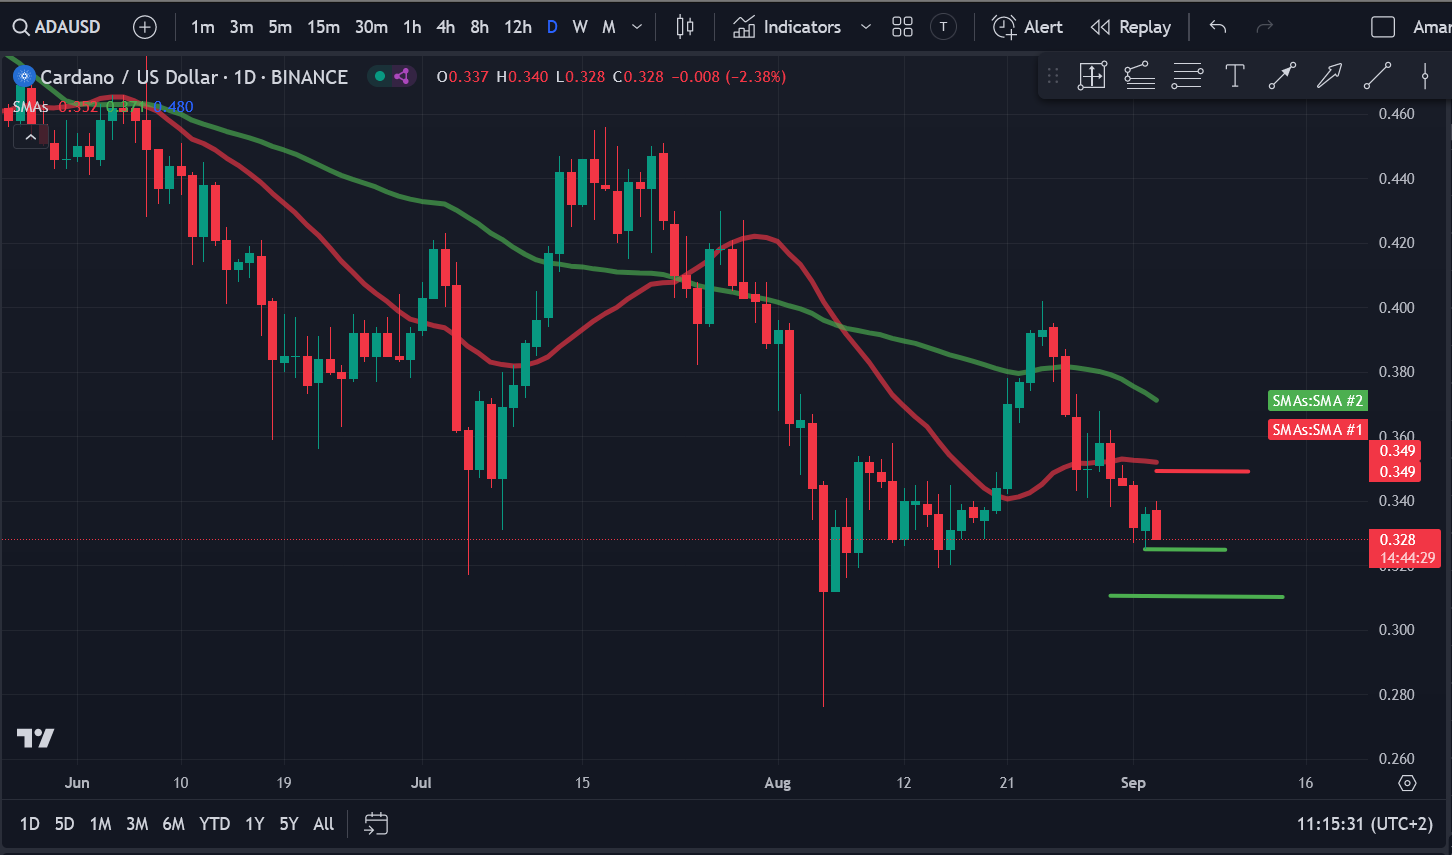Select the 1h timeframe

[x=412, y=27]
